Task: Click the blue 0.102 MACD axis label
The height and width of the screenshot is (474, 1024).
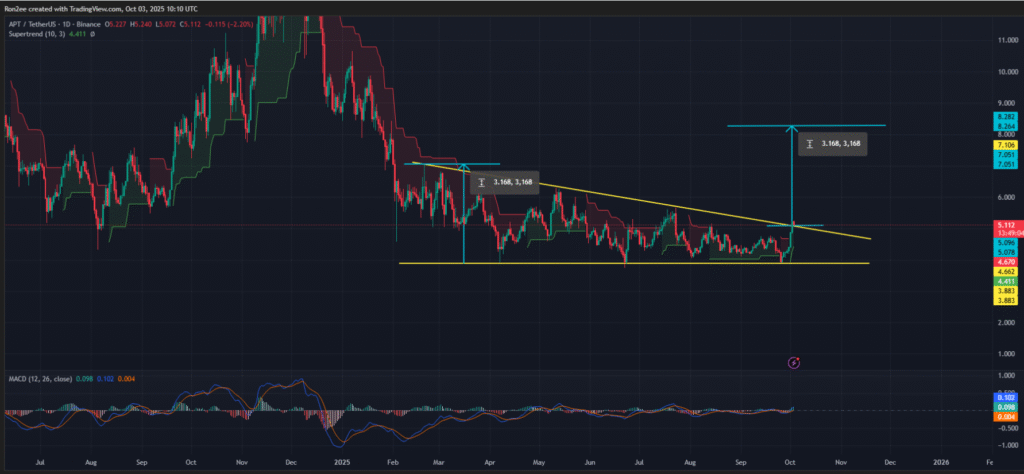Action: pyautogui.click(x=1002, y=398)
